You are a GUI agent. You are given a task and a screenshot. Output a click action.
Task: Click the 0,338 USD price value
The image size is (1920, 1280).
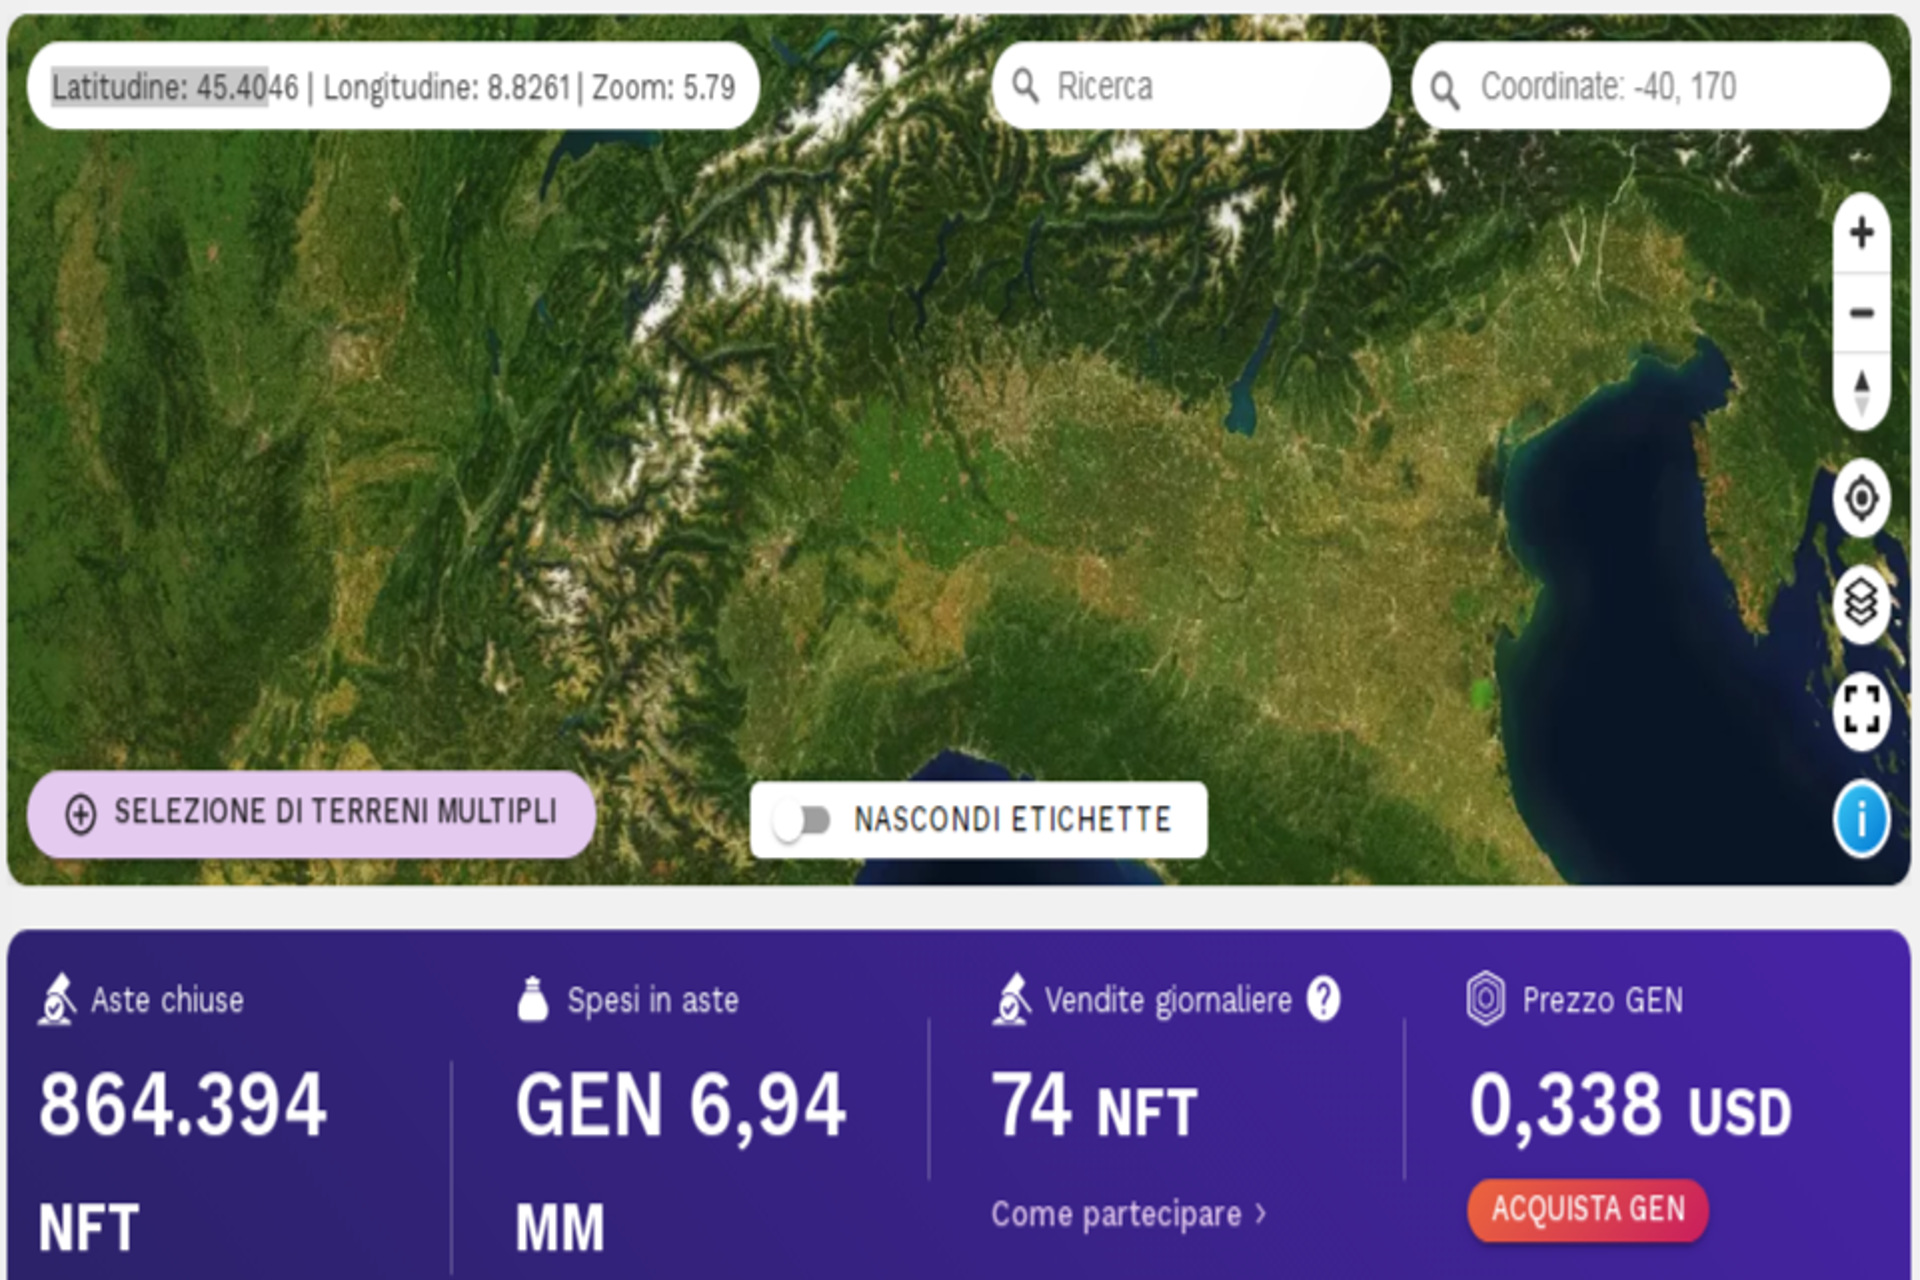coord(1630,1106)
